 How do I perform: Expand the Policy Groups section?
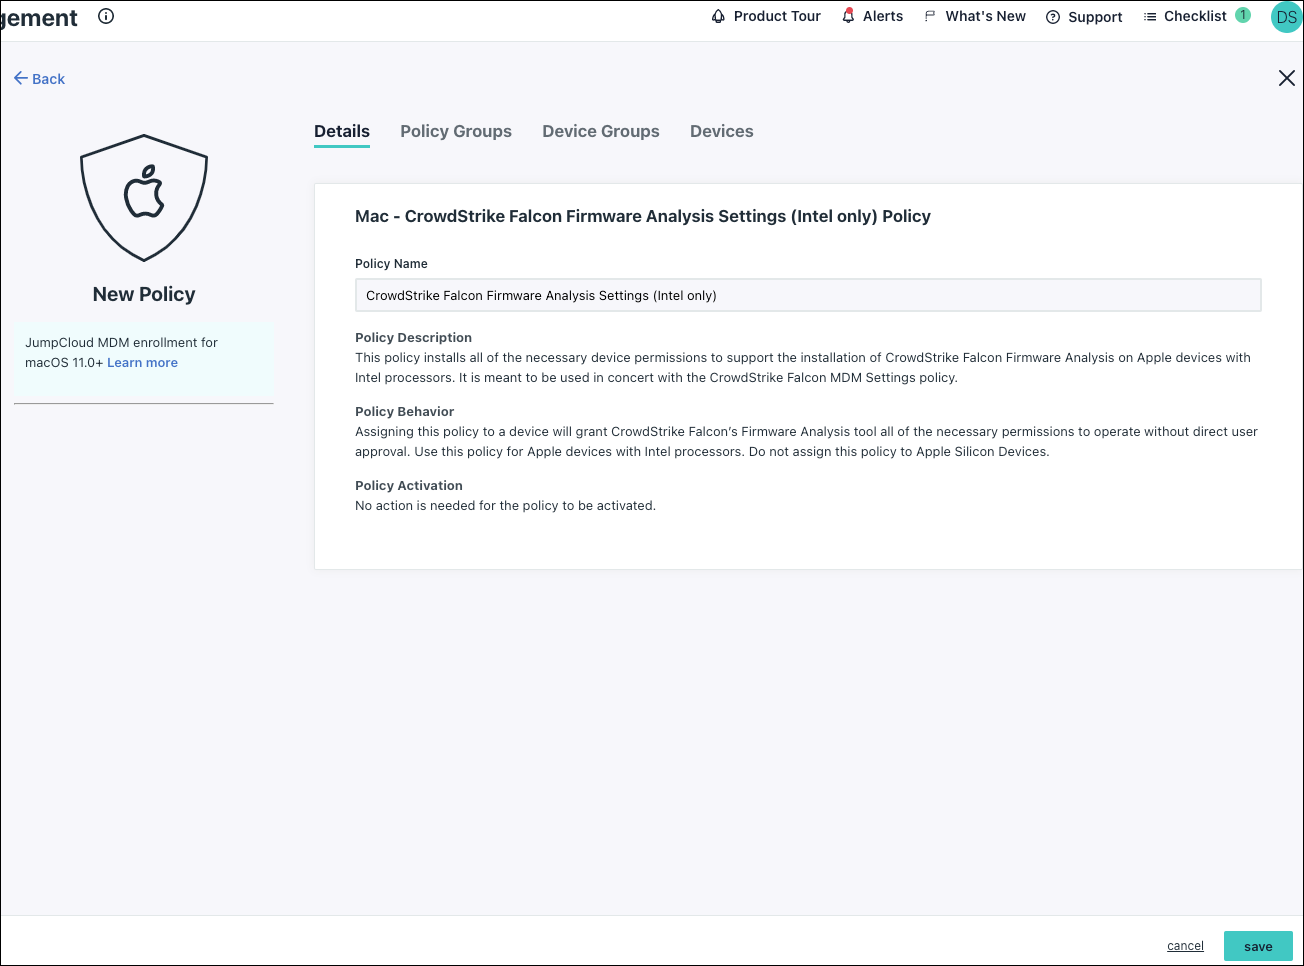455,131
